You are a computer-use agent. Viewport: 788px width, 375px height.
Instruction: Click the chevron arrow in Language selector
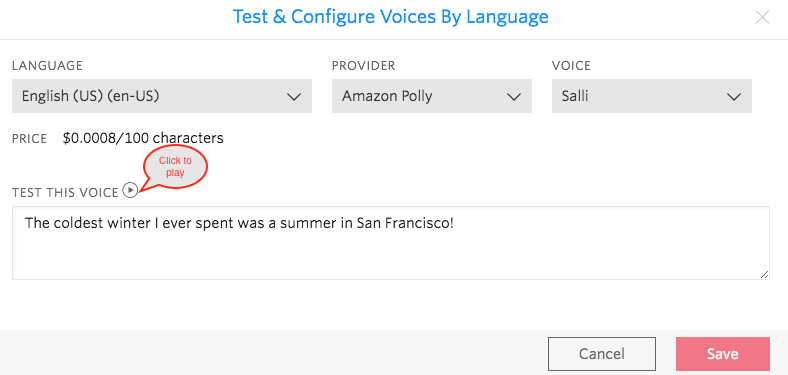294,97
